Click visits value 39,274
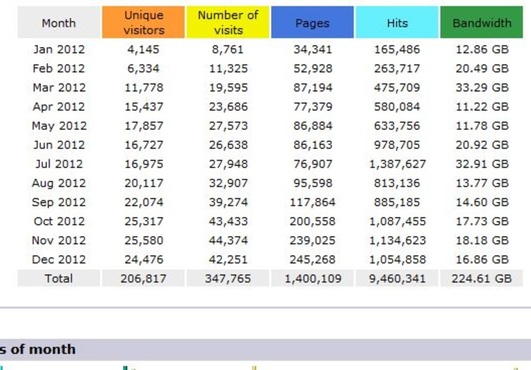 click(228, 202)
